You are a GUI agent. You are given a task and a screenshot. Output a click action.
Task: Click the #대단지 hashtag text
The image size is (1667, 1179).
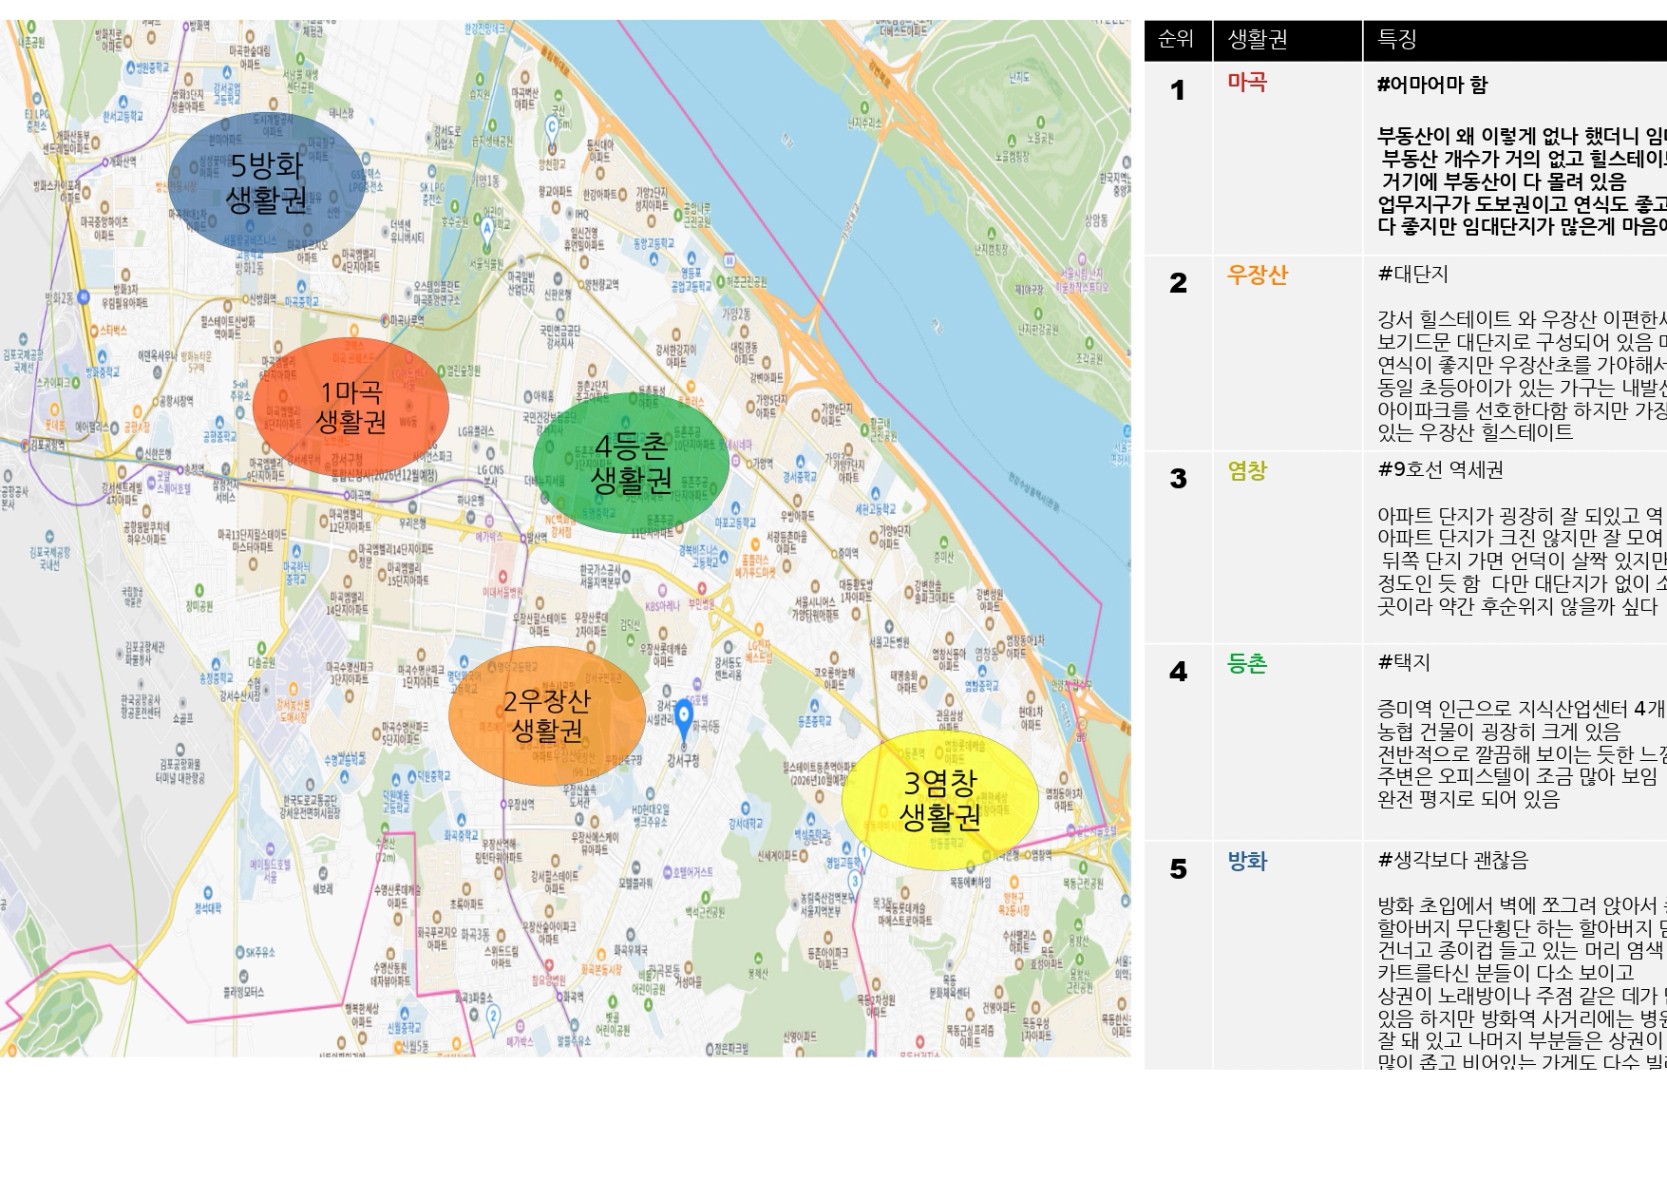1413,274
